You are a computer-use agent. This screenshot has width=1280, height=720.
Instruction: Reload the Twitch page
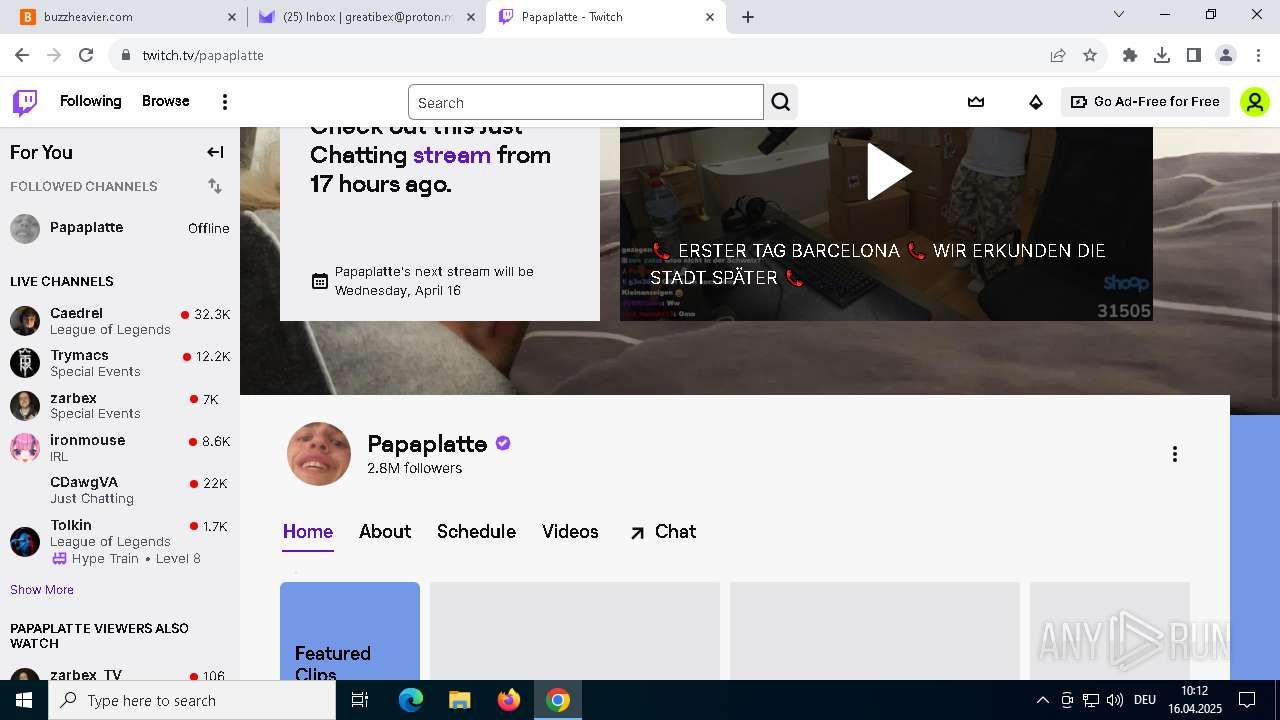tap(86, 55)
